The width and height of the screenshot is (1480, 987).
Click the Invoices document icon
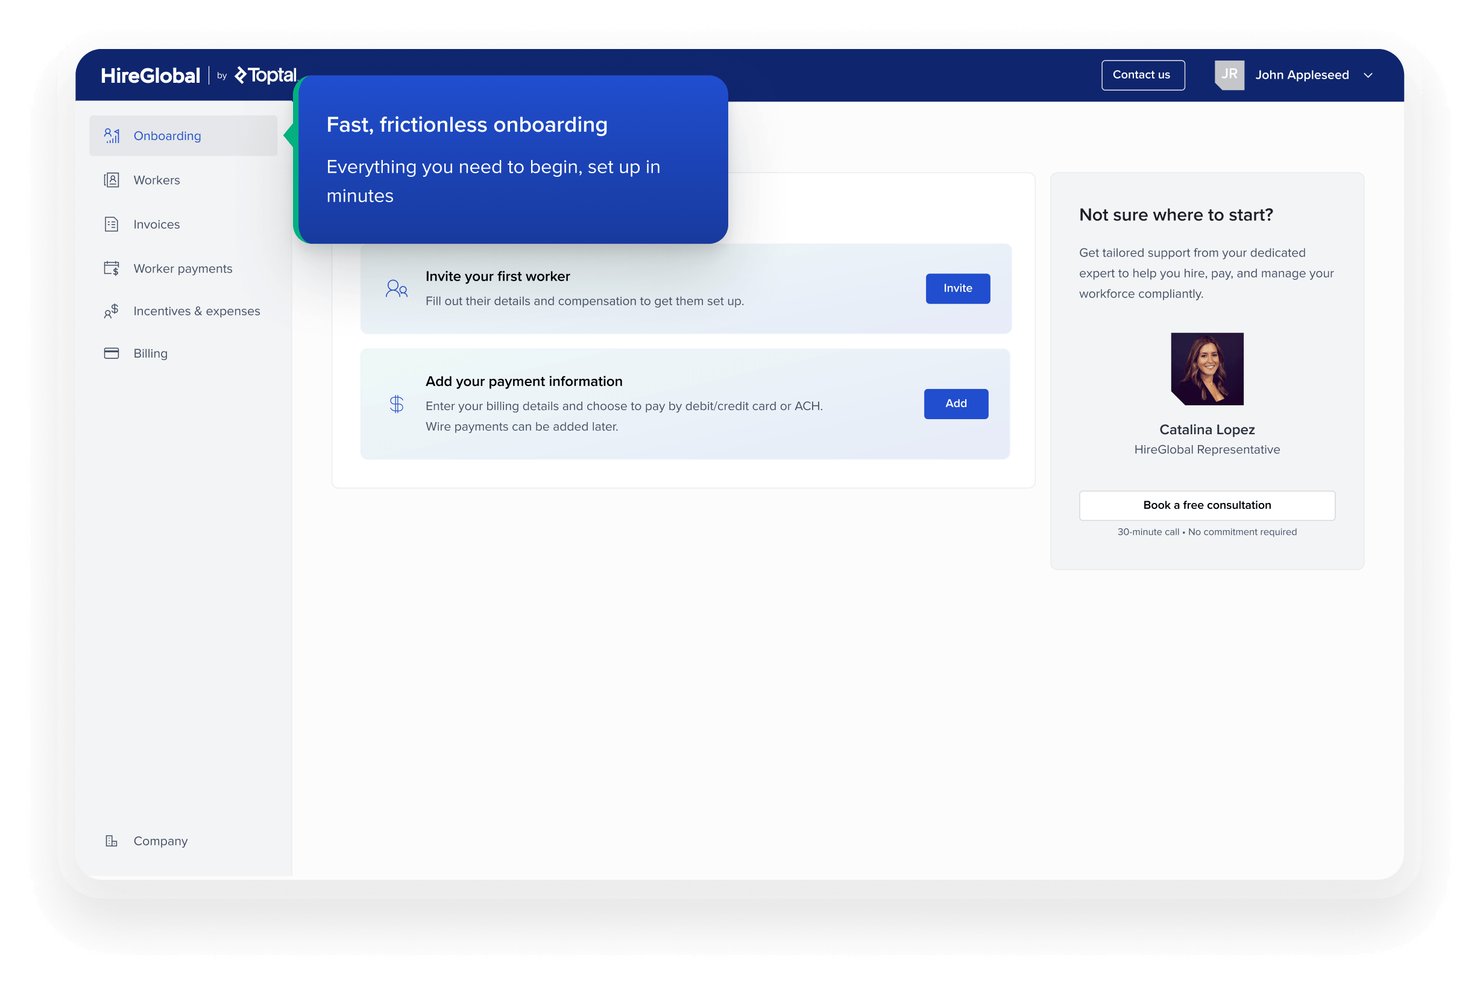coord(112,224)
